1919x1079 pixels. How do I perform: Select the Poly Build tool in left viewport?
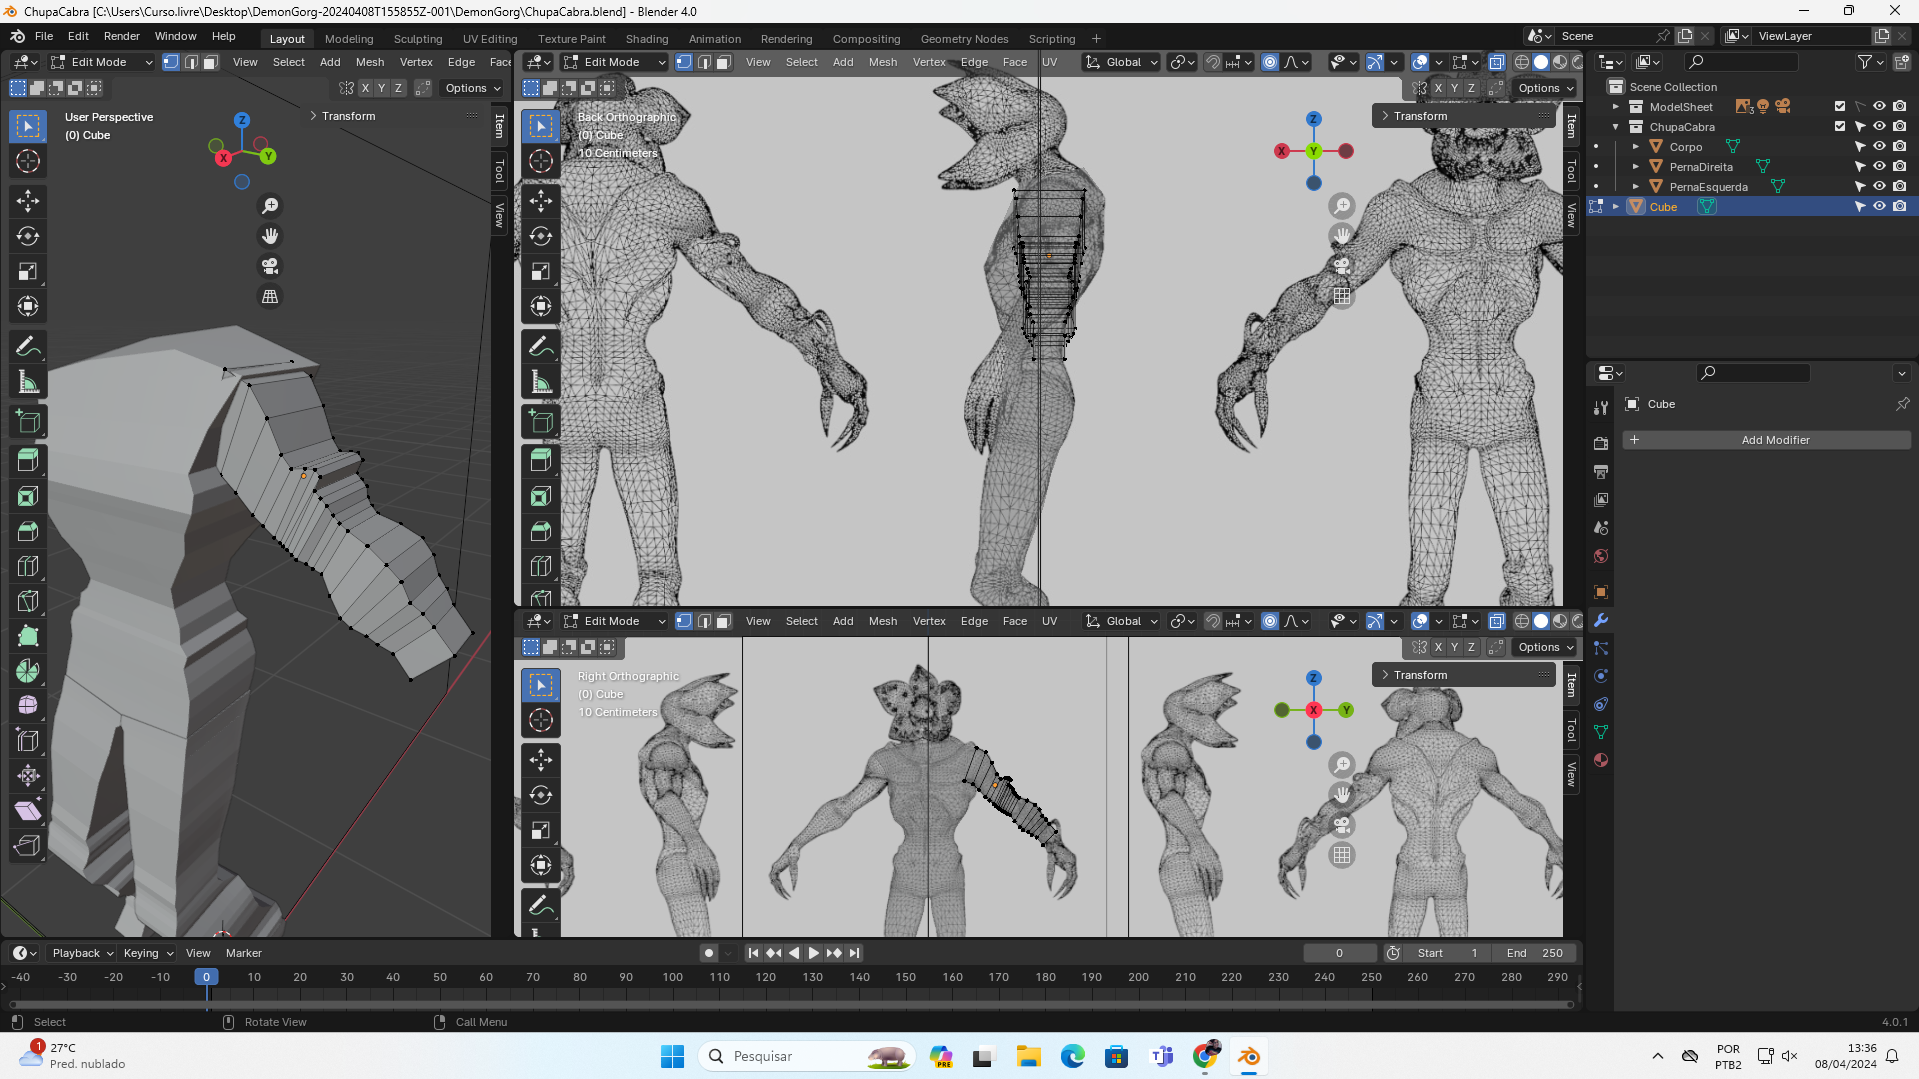[x=28, y=636]
